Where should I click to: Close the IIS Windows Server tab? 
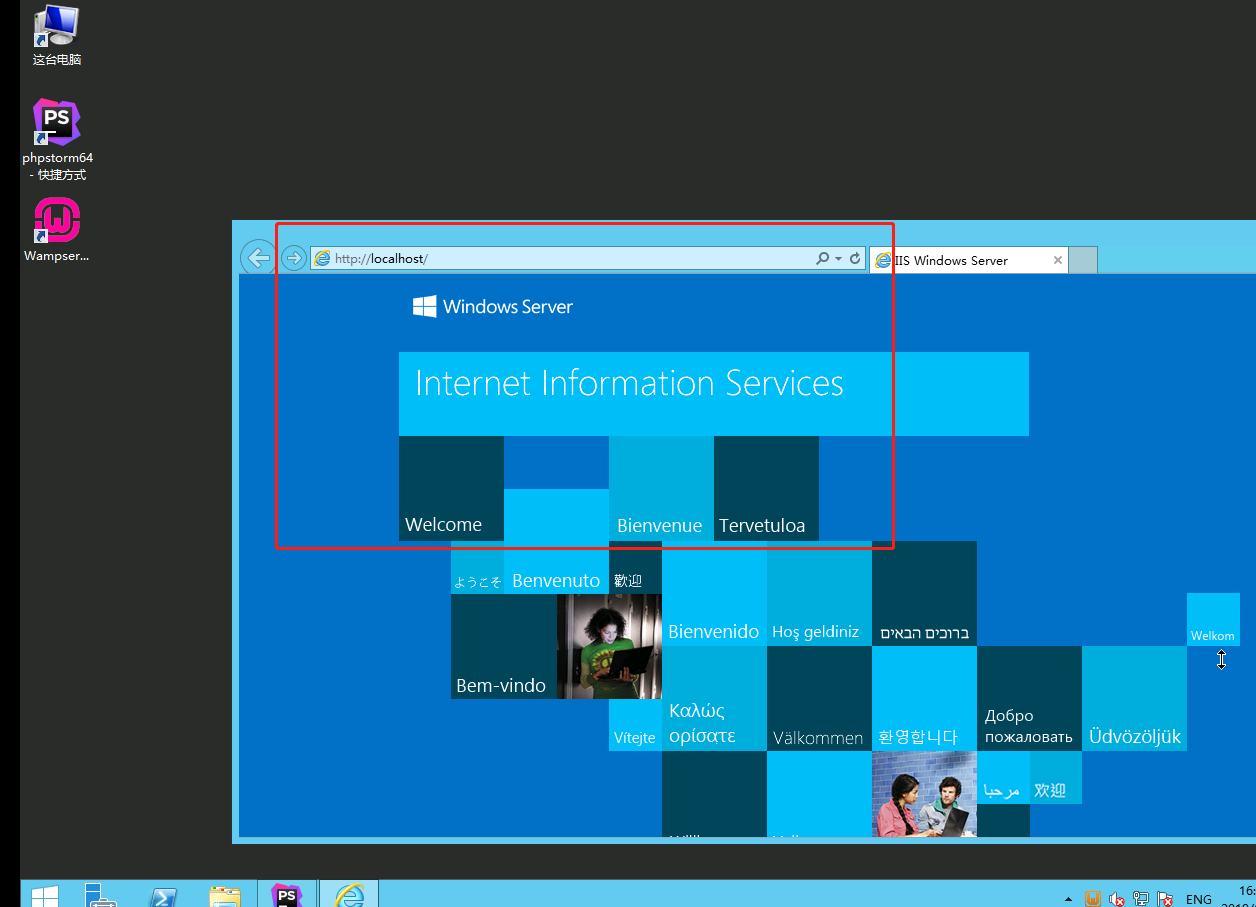[x=1058, y=260]
